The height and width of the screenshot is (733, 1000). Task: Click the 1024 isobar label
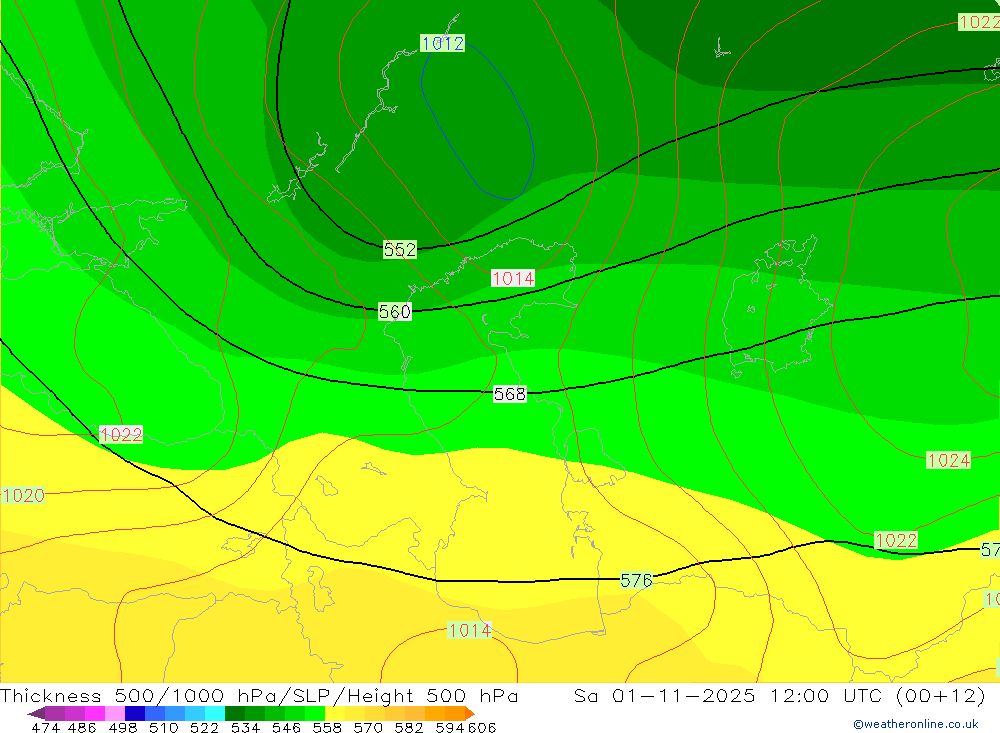tap(948, 460)
